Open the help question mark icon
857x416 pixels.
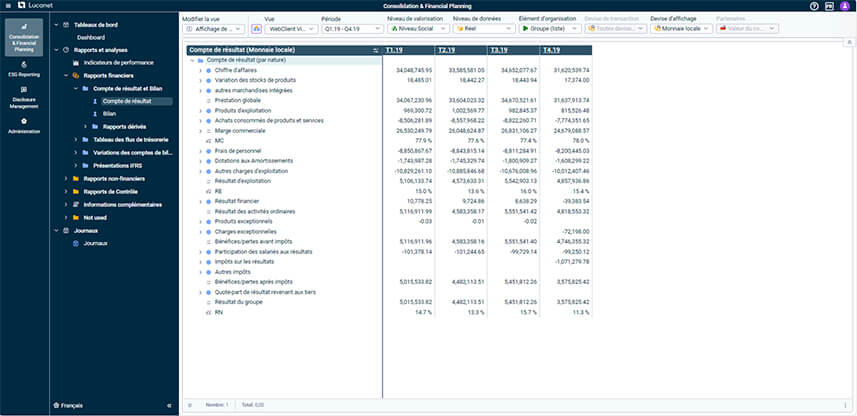click(814, 5)
